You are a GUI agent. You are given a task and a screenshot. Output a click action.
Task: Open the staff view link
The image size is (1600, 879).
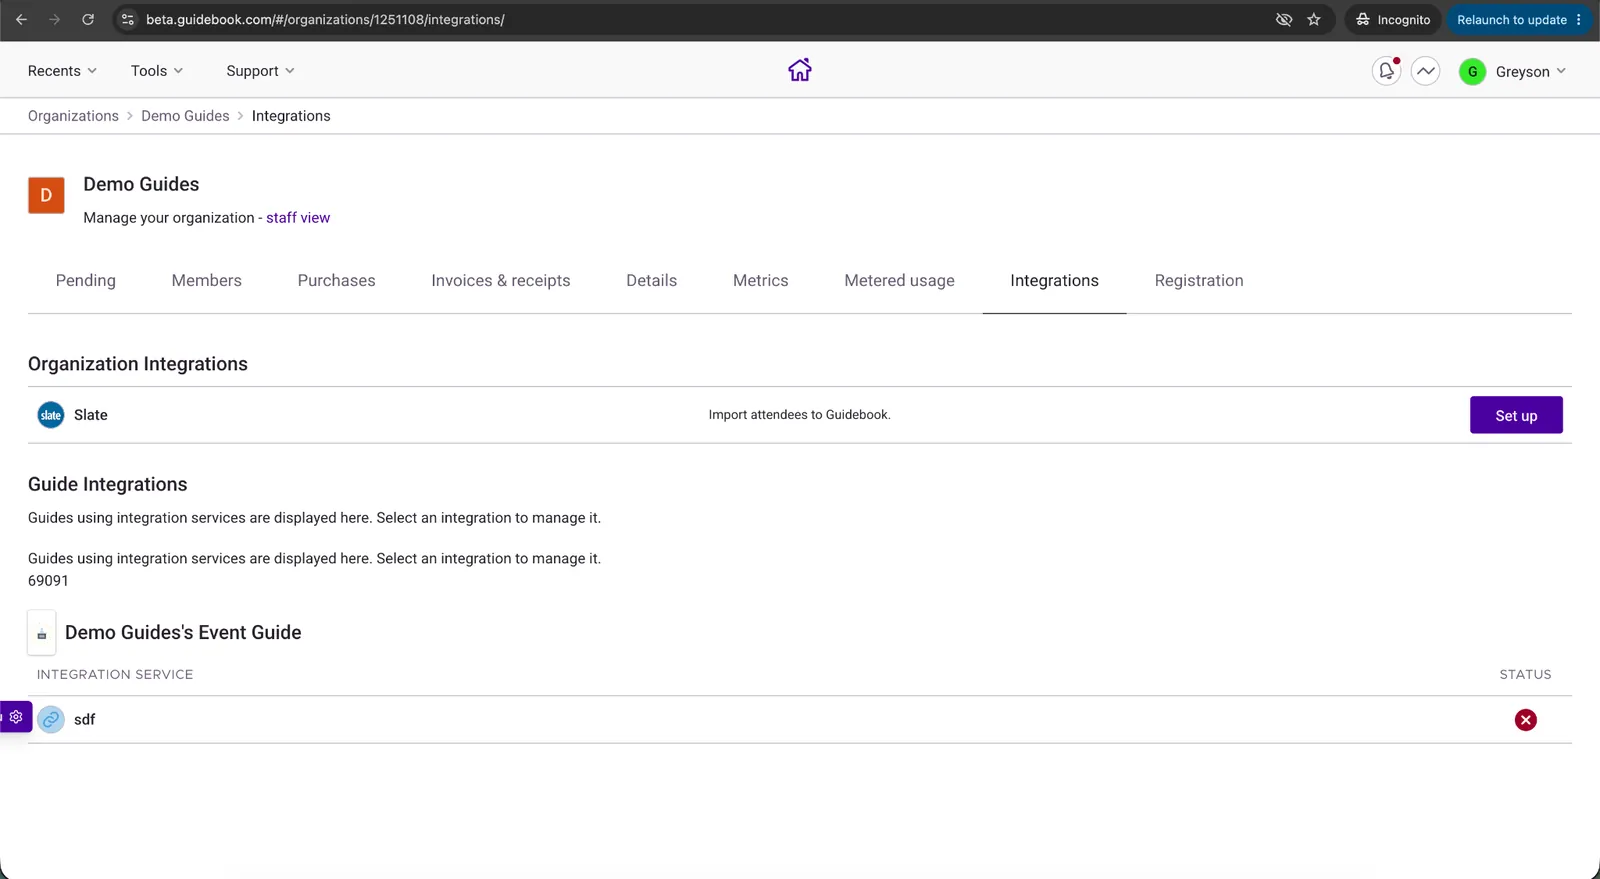coord(298,218)
